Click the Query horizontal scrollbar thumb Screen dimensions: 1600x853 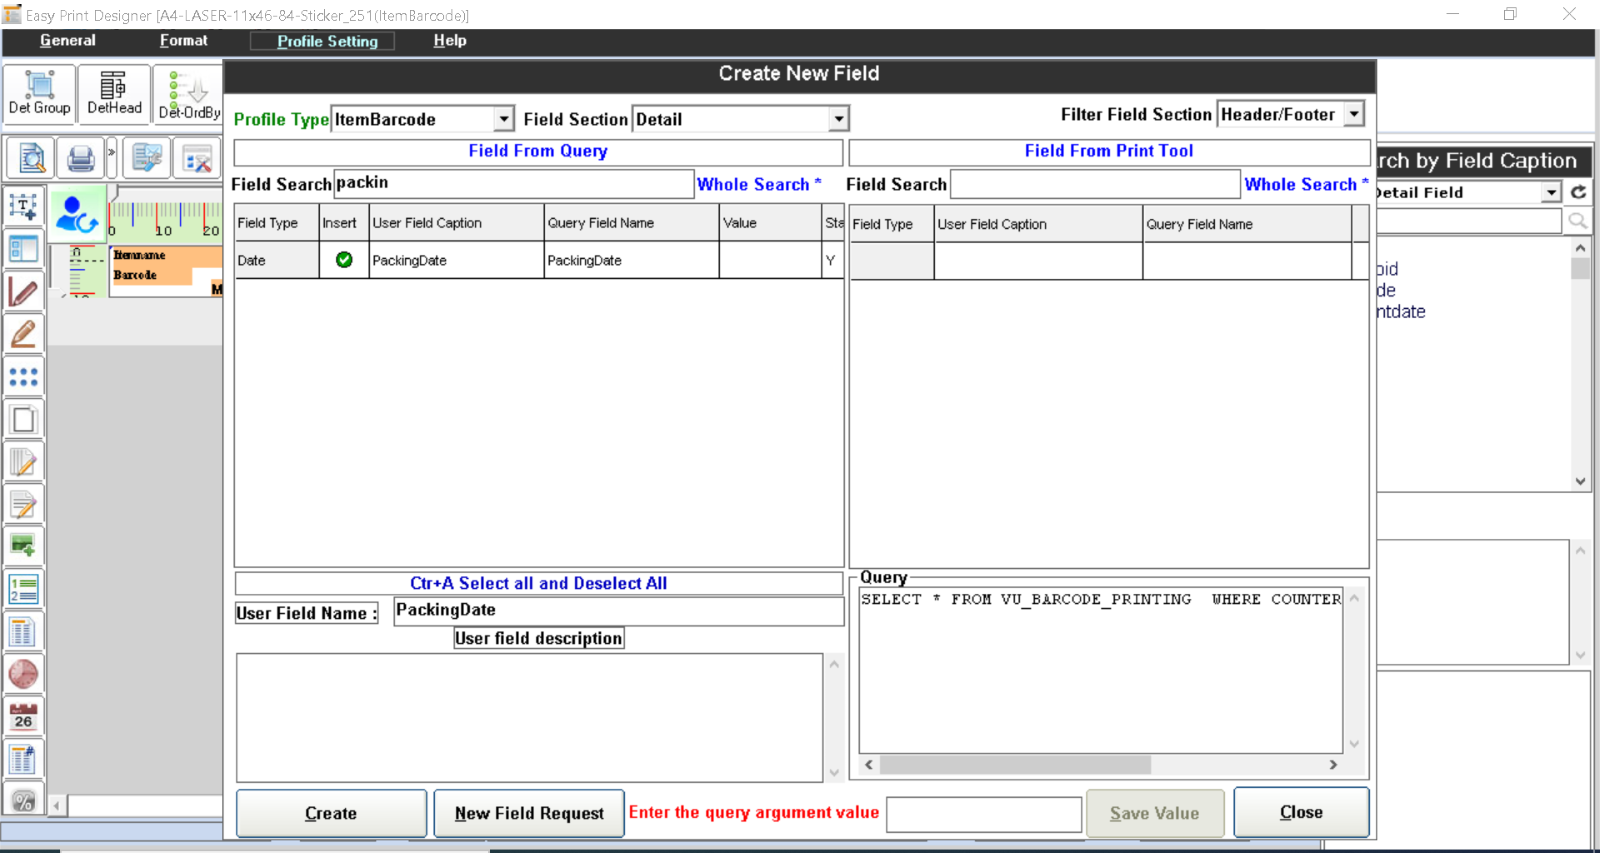(x=1015, y=765)
